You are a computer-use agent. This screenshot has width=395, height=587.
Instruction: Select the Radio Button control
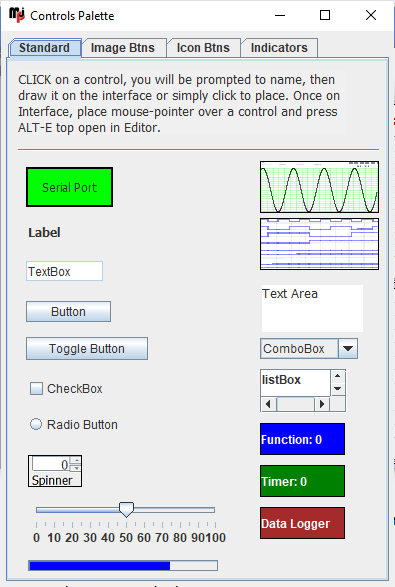(x=36, y=424)
